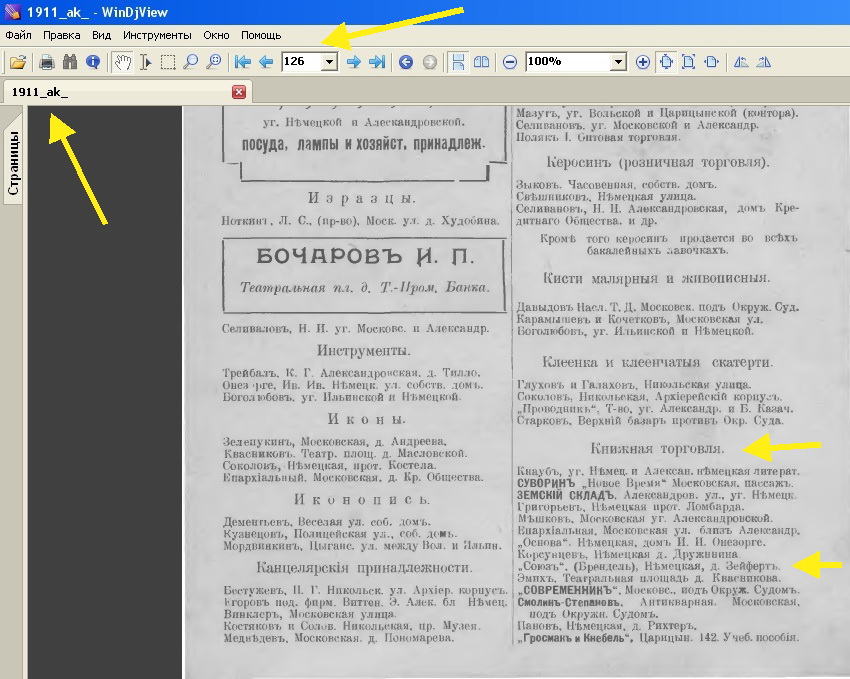
Task: Expand the 100% zoom level dropdown
Action: tap(618, 62)
